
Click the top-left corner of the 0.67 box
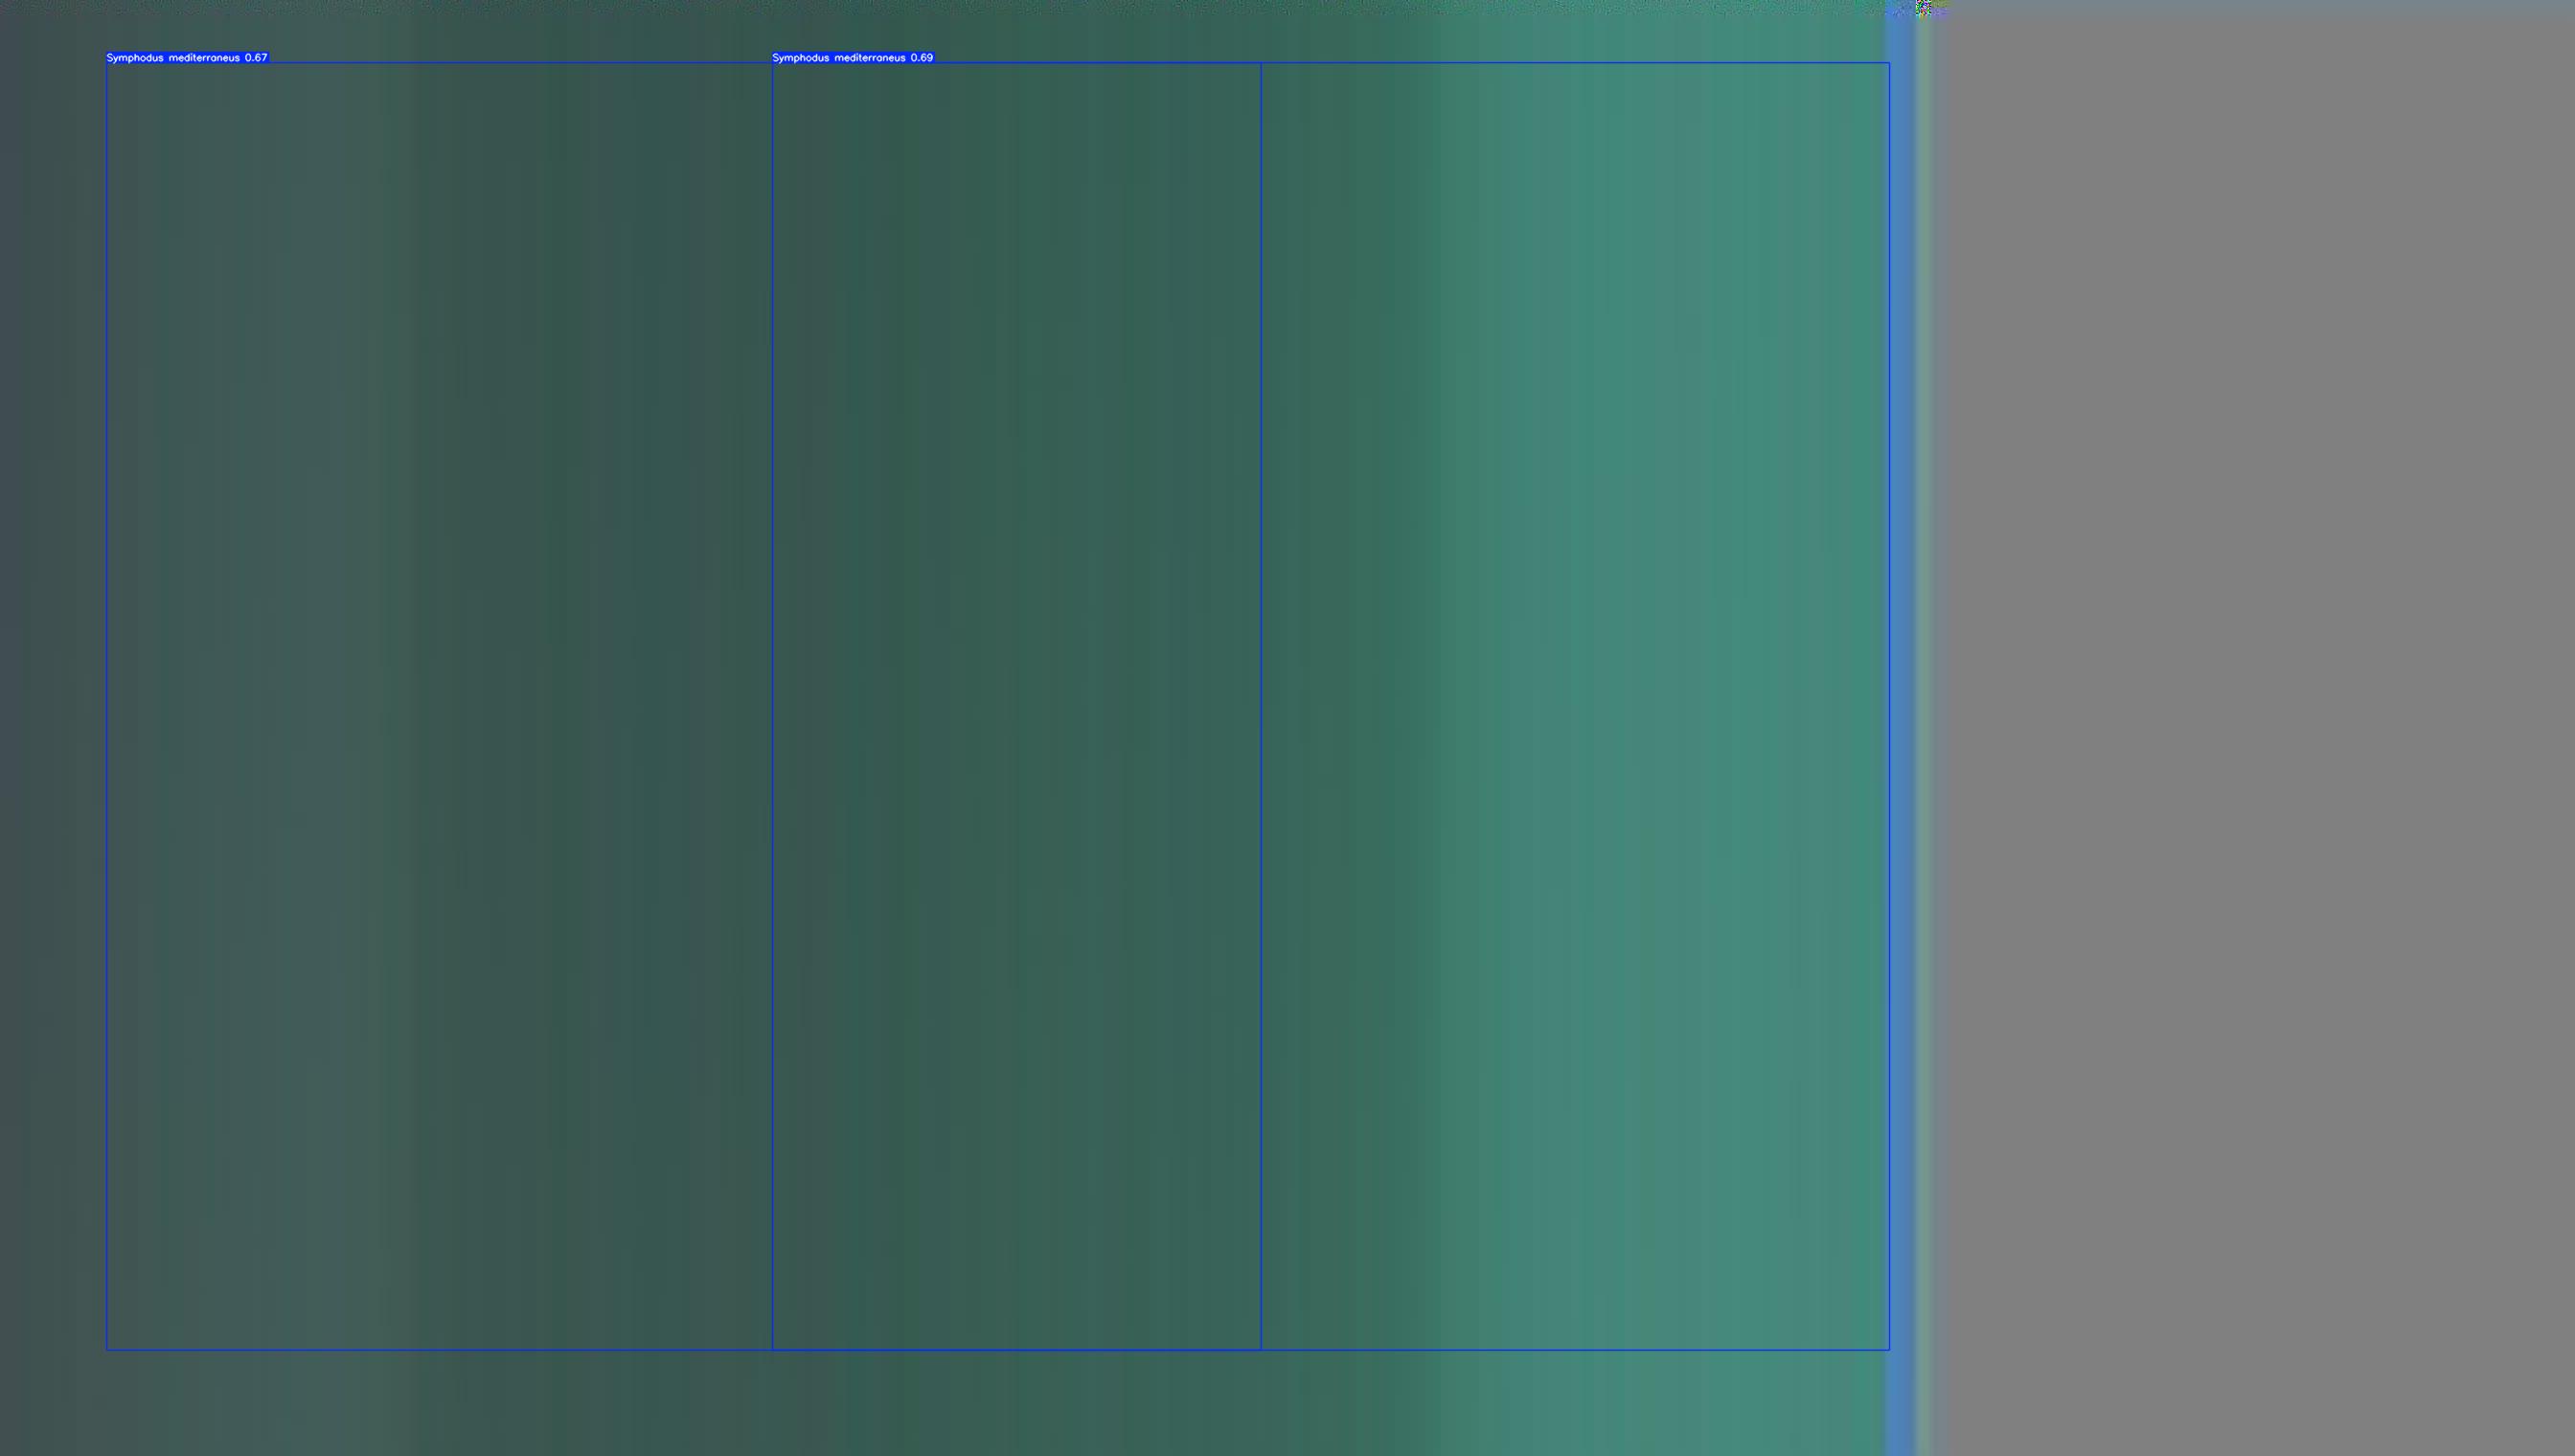pos(107,63)
